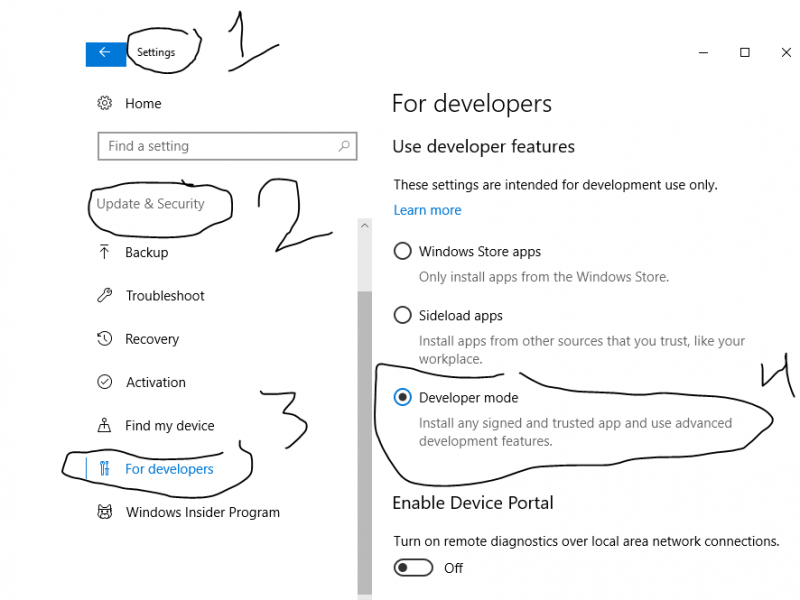Enable the Developer mode radio button

point(402,397)
